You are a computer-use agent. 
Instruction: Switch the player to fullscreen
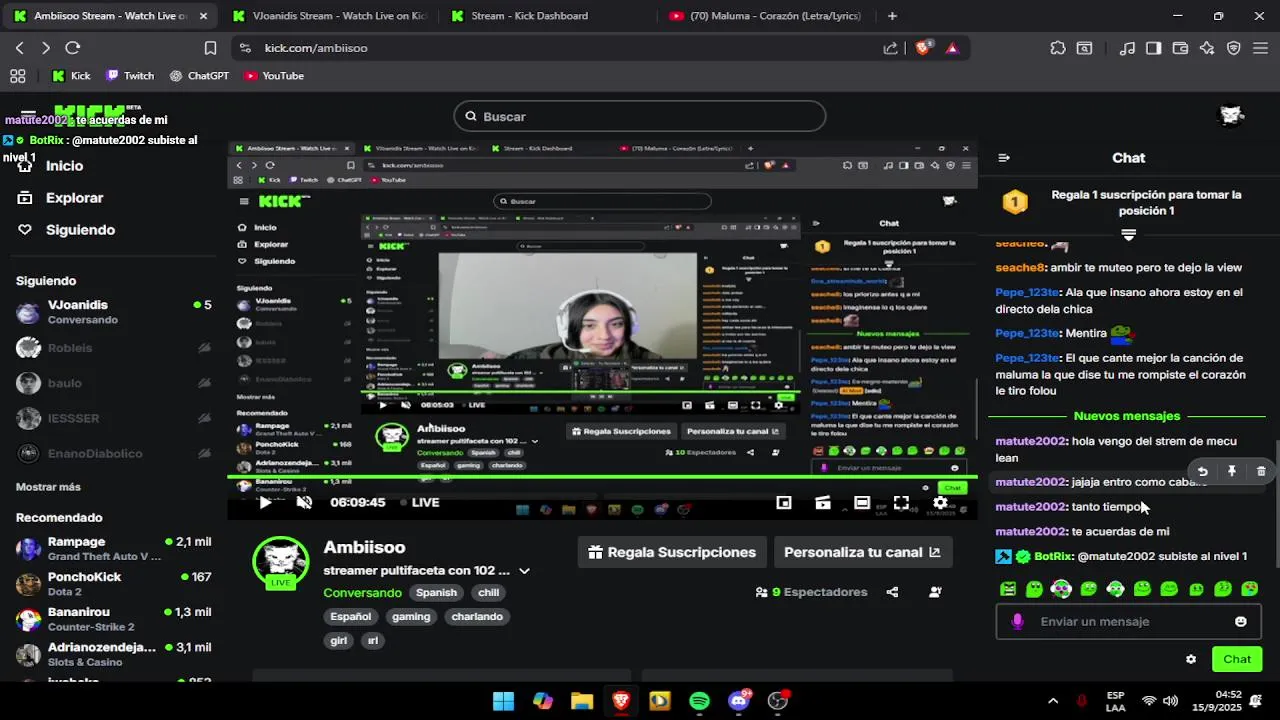click(x=901, y=502)
